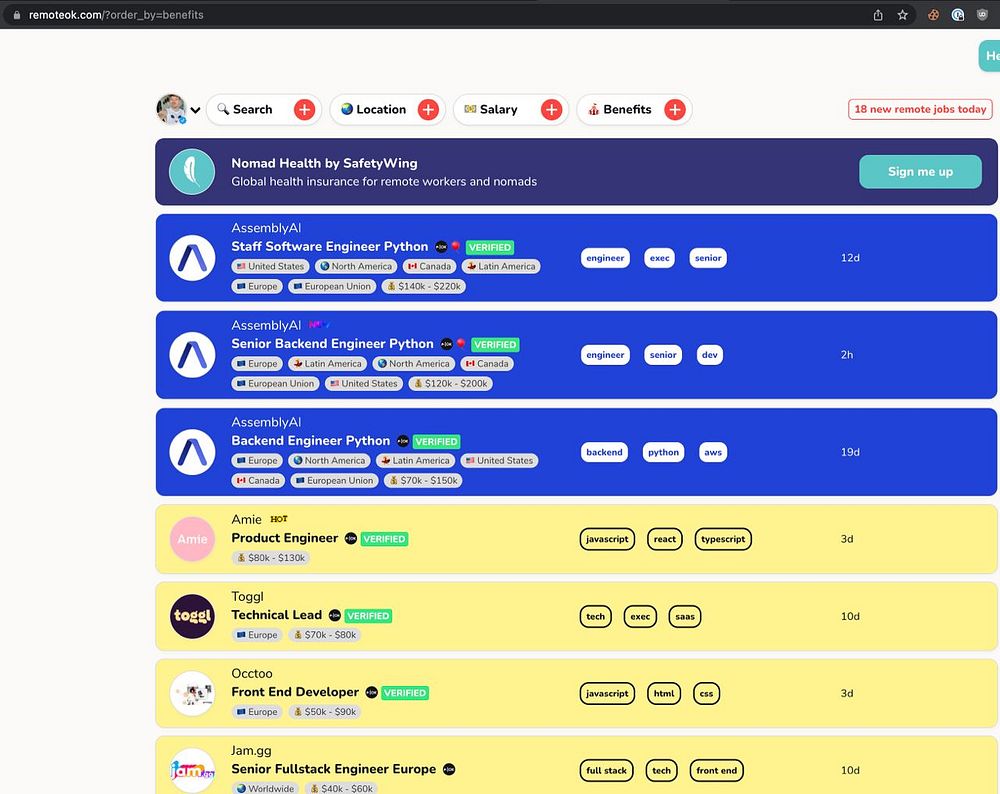This screenshot has height=794, width=1000.
Task: Open the Location filter dropdown
Action: (387, 110)
